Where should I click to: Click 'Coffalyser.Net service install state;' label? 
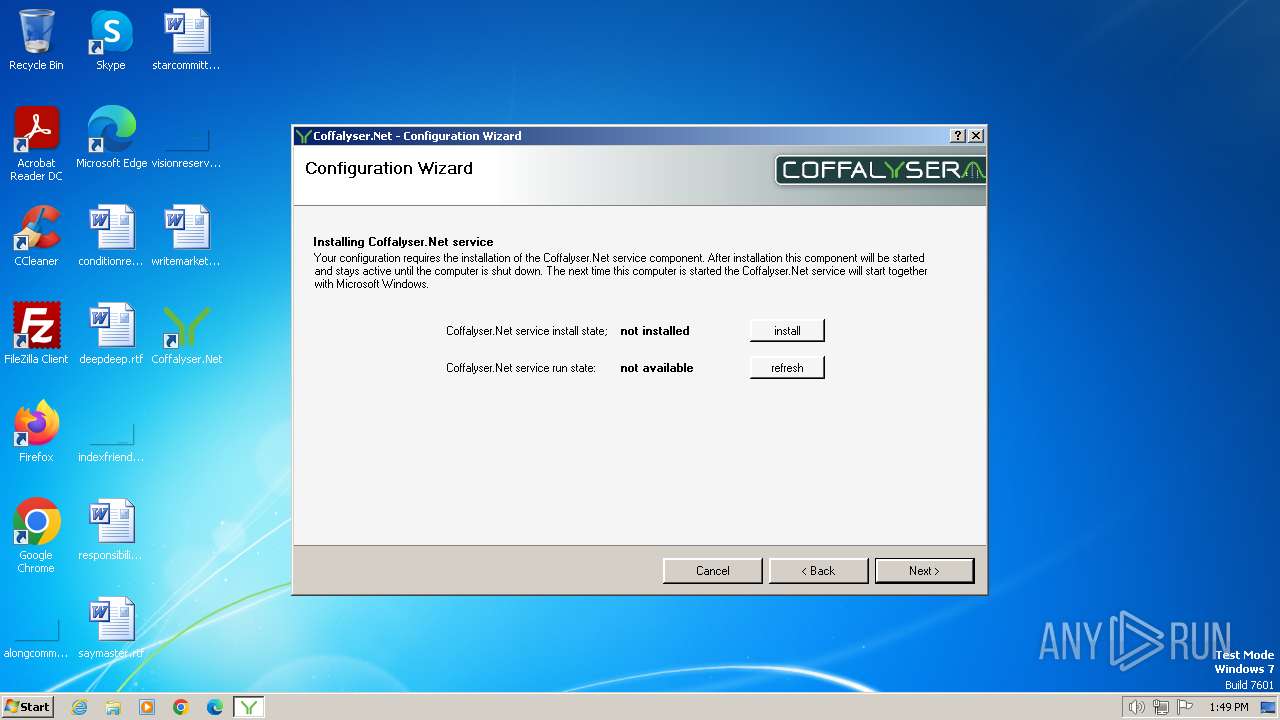pyautogui.click(x=527, y=331)
